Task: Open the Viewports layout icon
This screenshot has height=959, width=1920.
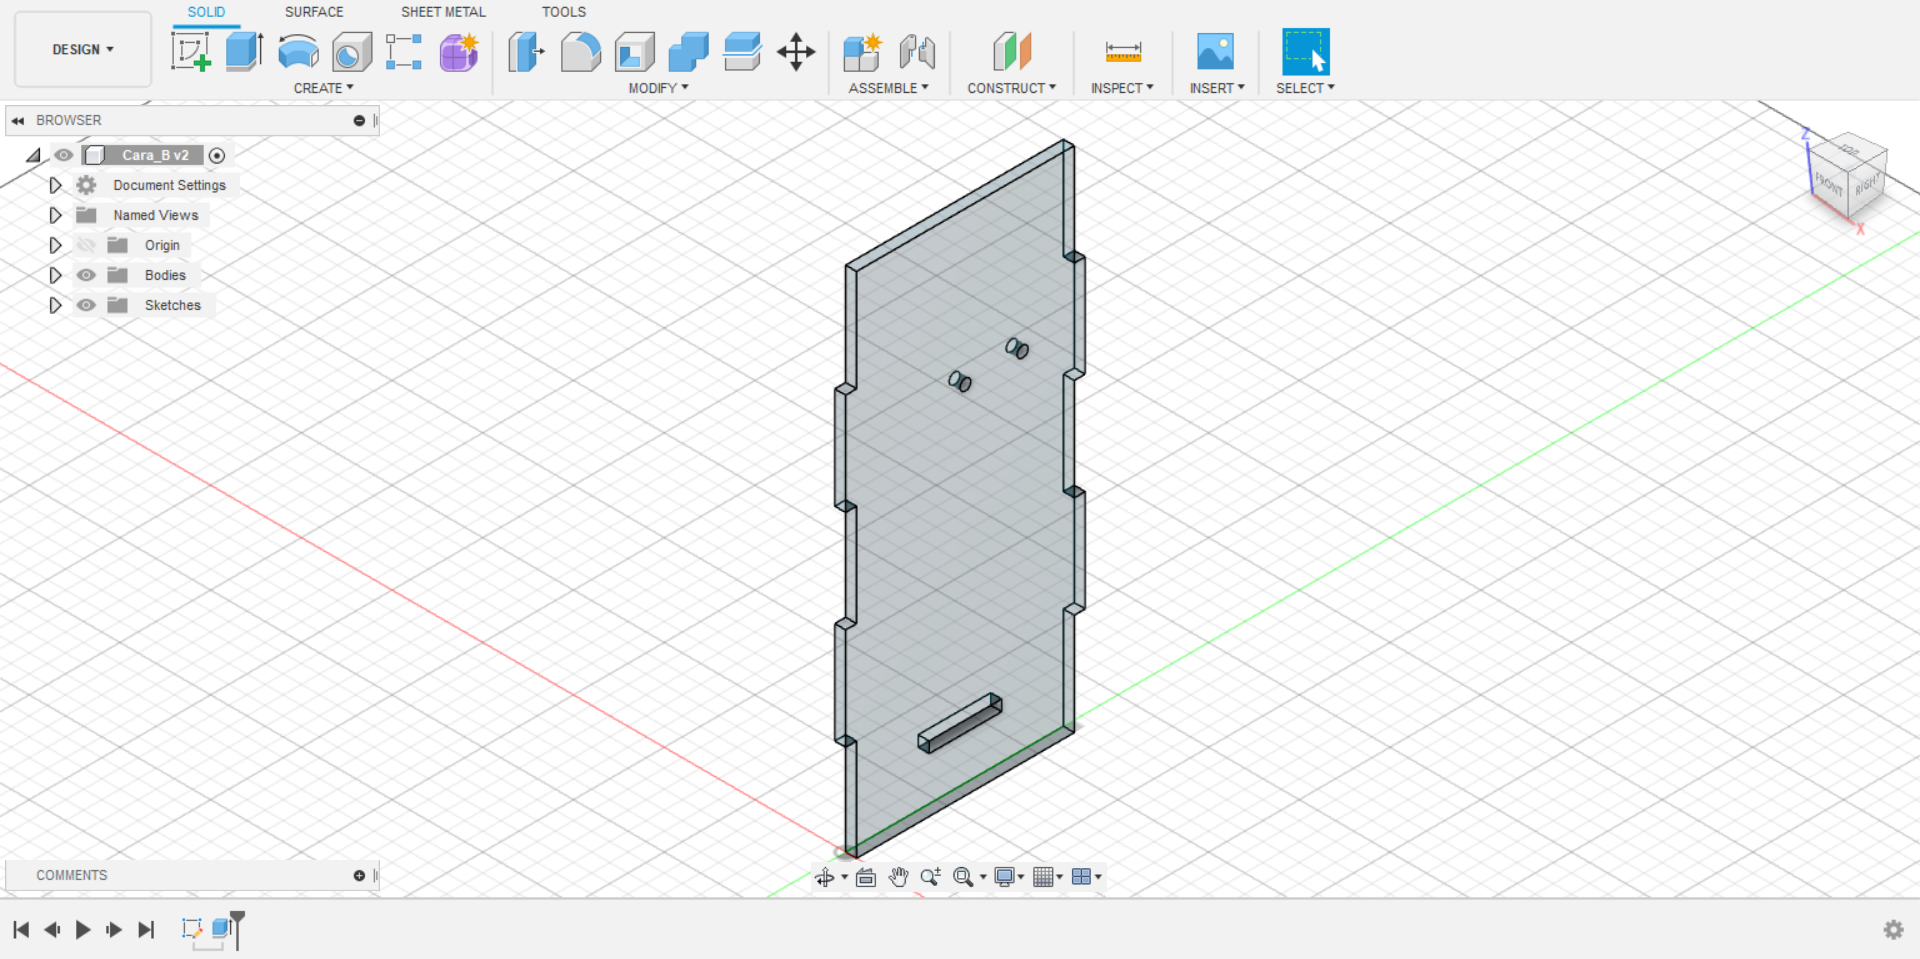Action: [1081, 877]
